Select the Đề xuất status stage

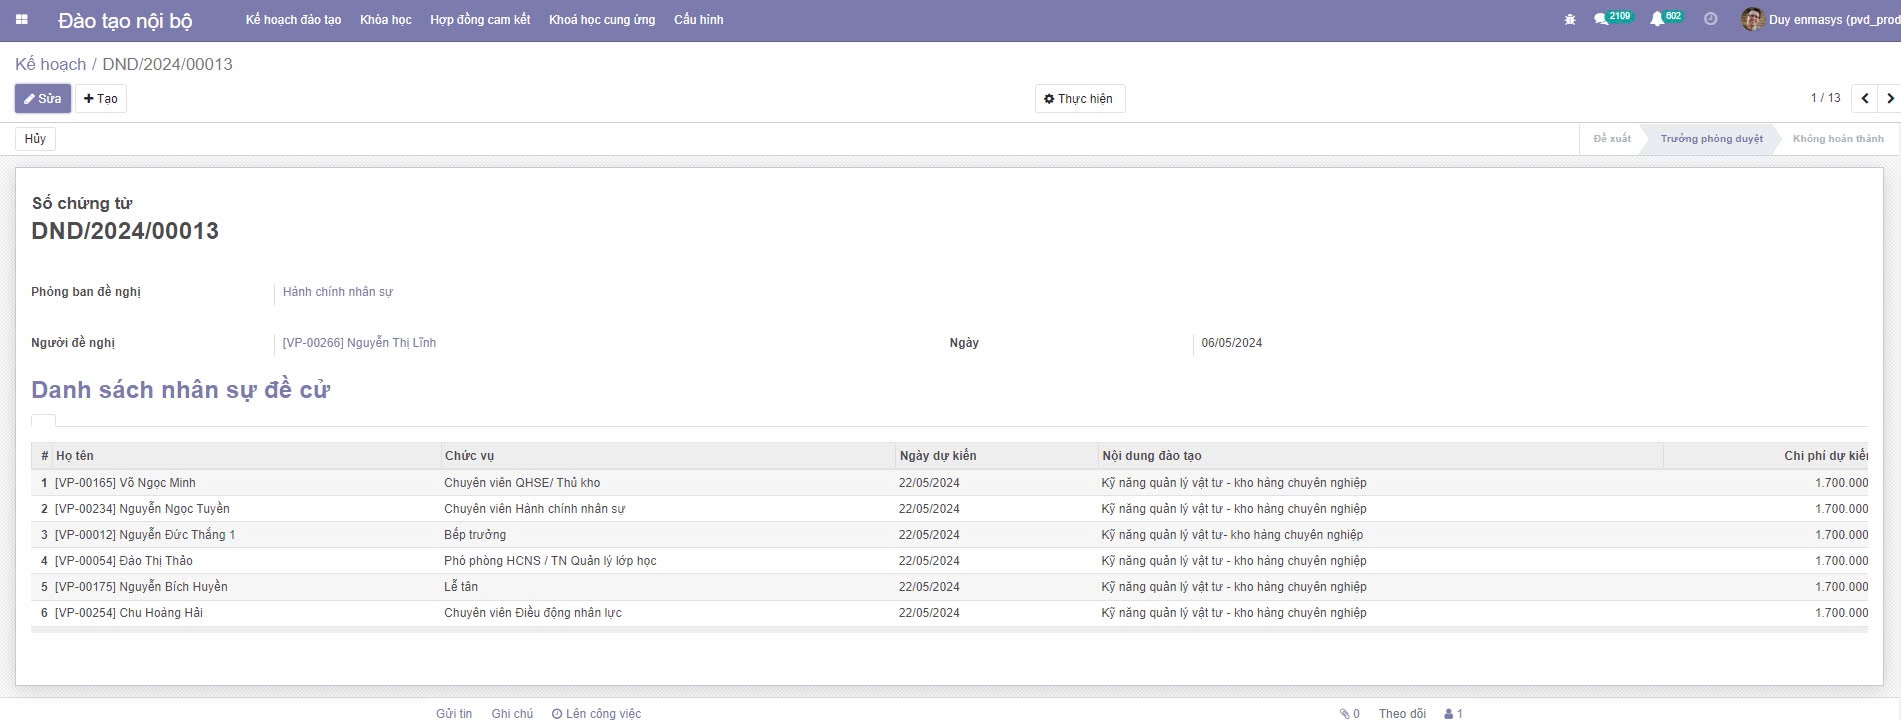pos(1611,139)
